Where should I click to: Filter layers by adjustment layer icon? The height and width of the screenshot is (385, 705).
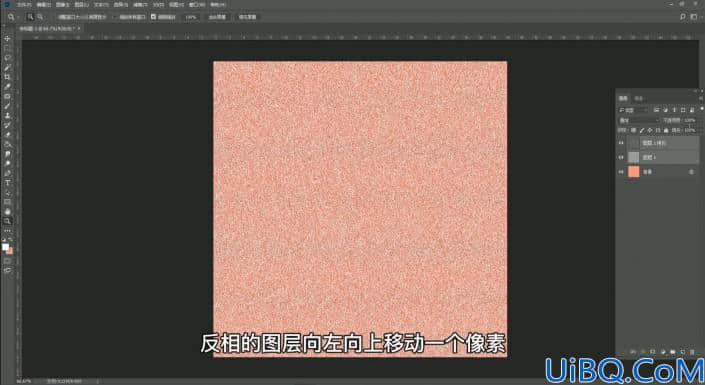click(665, 110)
